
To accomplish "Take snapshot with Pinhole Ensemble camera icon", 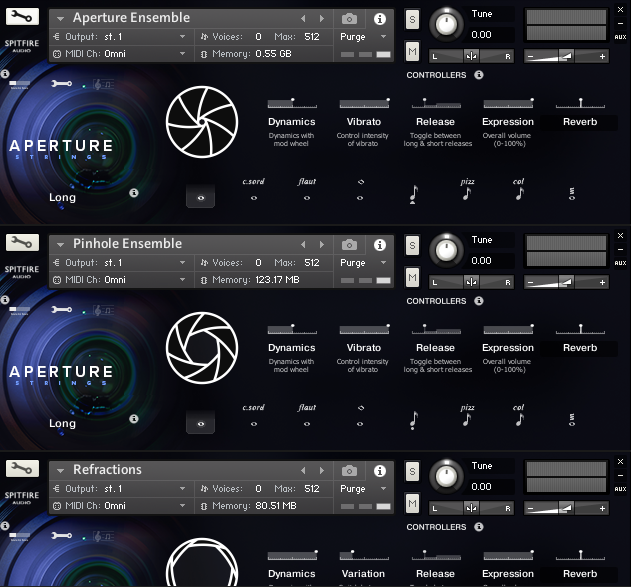I will (x=349, y=245).
